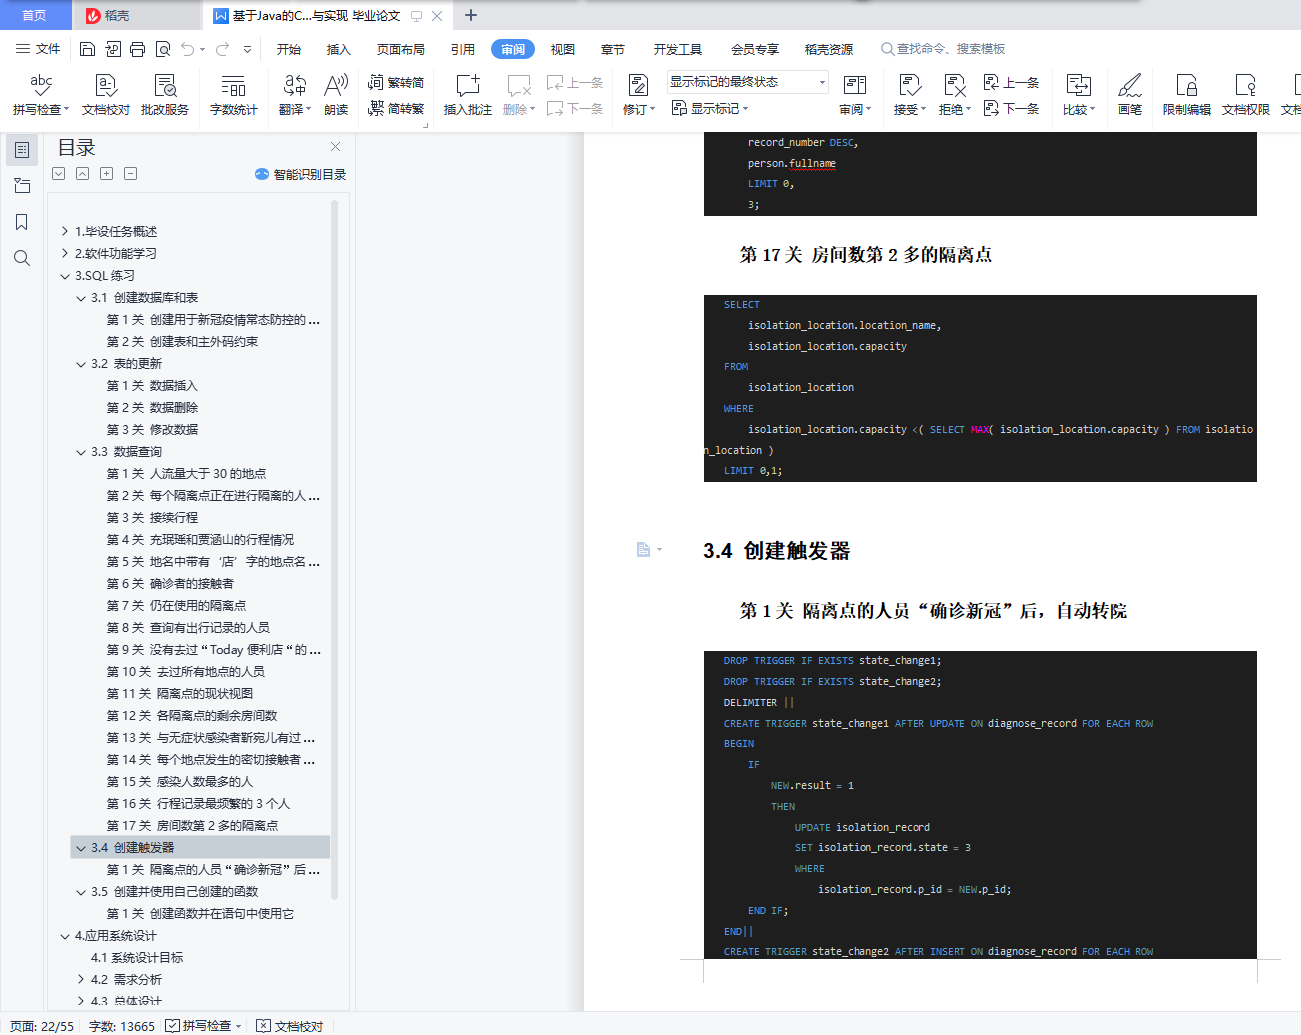The width and height of the screenshot is (1301, 1035).
Task: Toggle 拼写检查 checkbox in status bar
Action: [x=172, y=1026]
